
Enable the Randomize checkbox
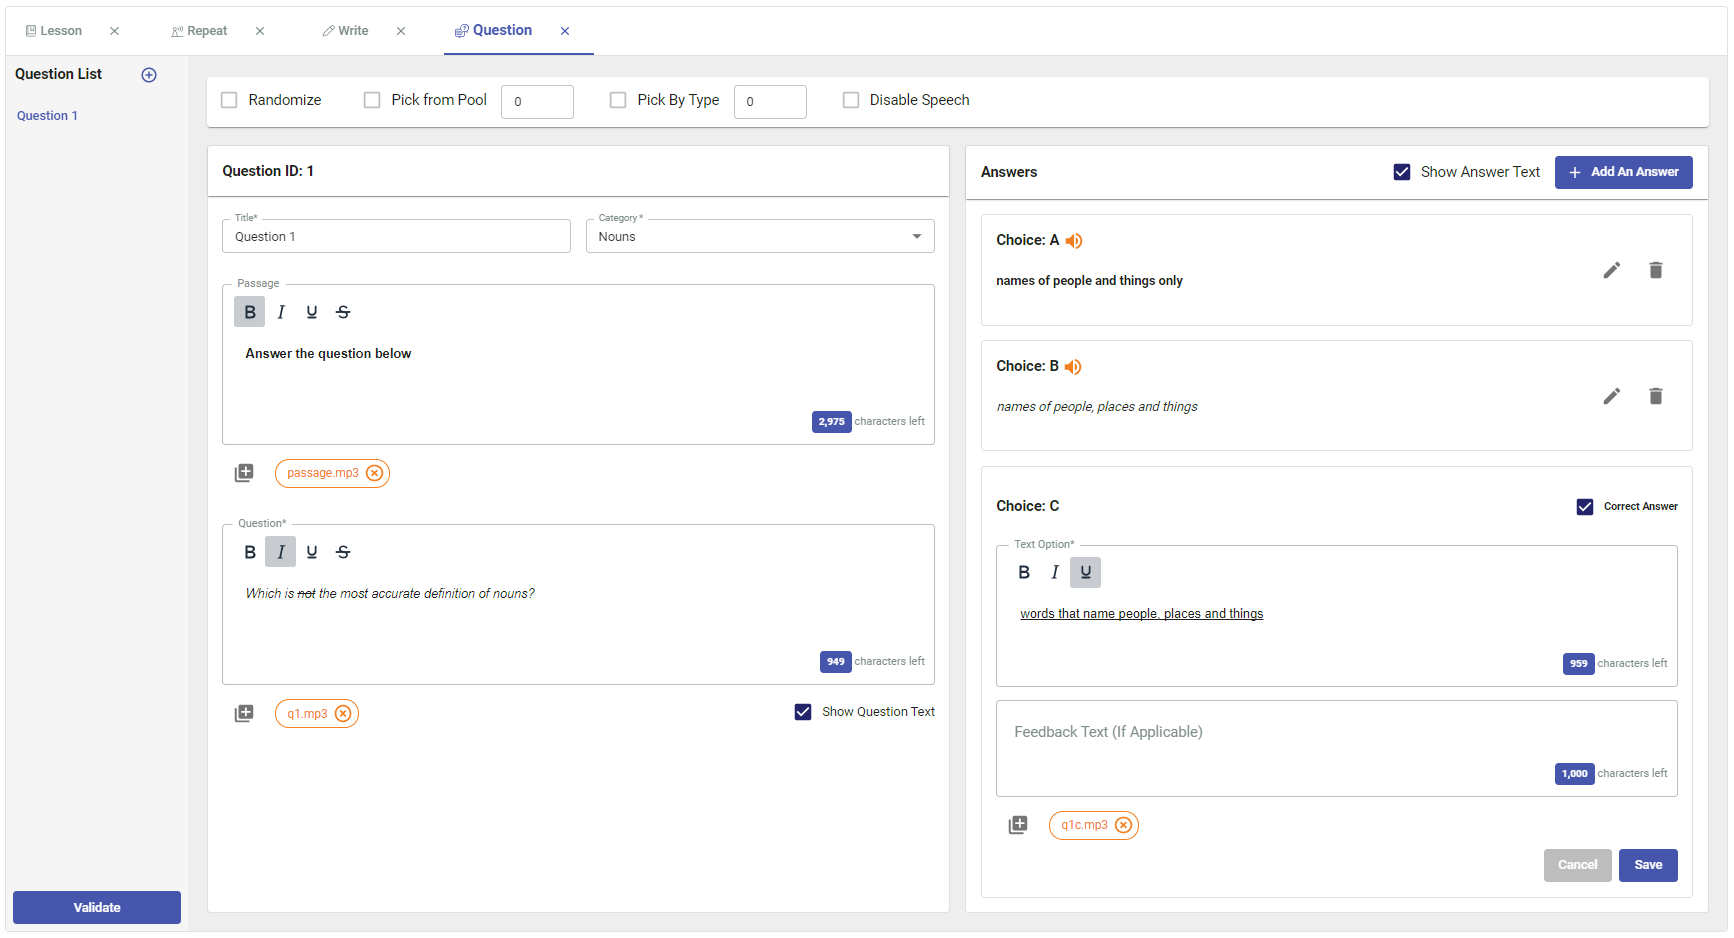tap(229, 100)
